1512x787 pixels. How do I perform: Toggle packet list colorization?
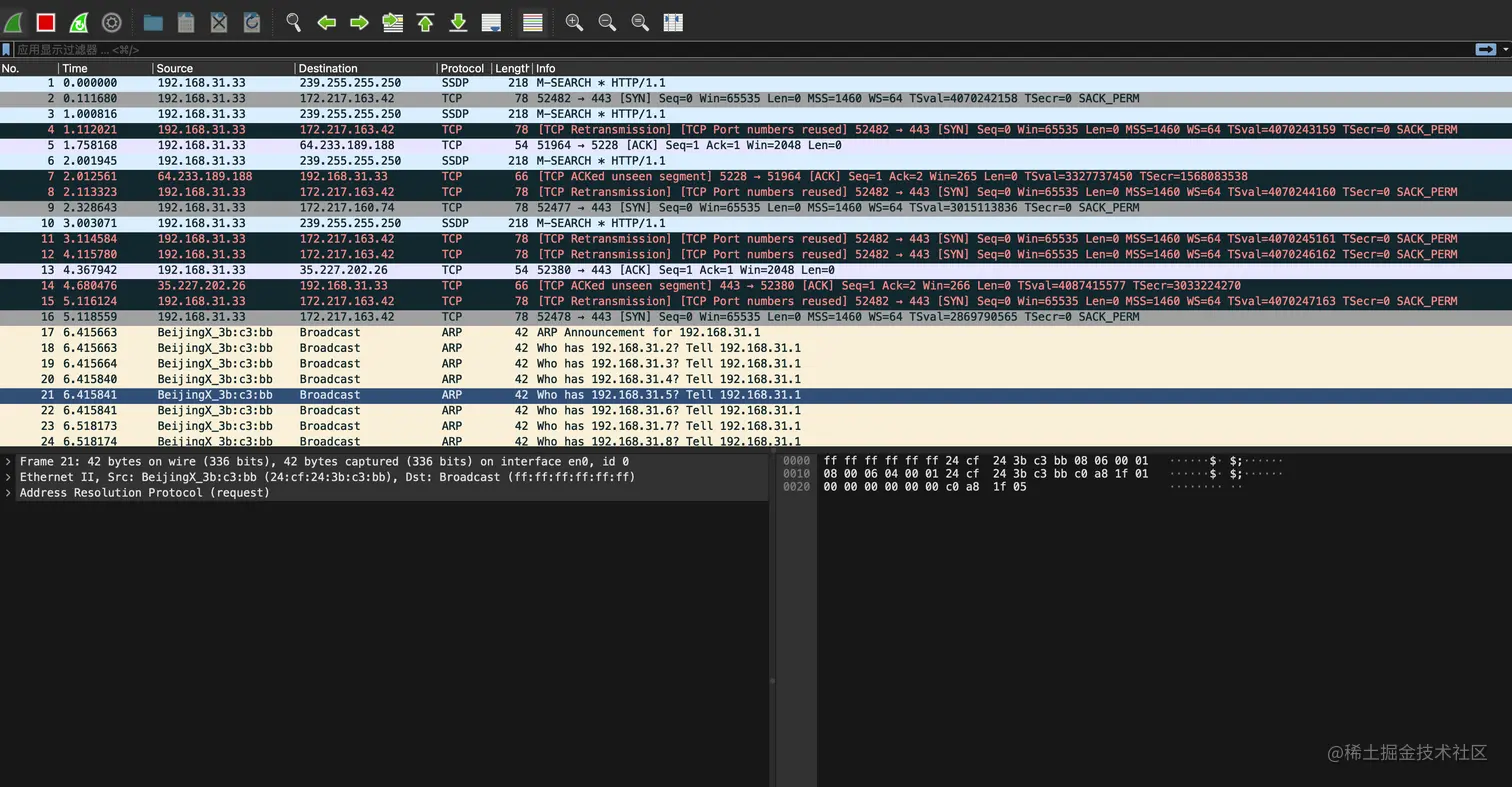point(533,22)
